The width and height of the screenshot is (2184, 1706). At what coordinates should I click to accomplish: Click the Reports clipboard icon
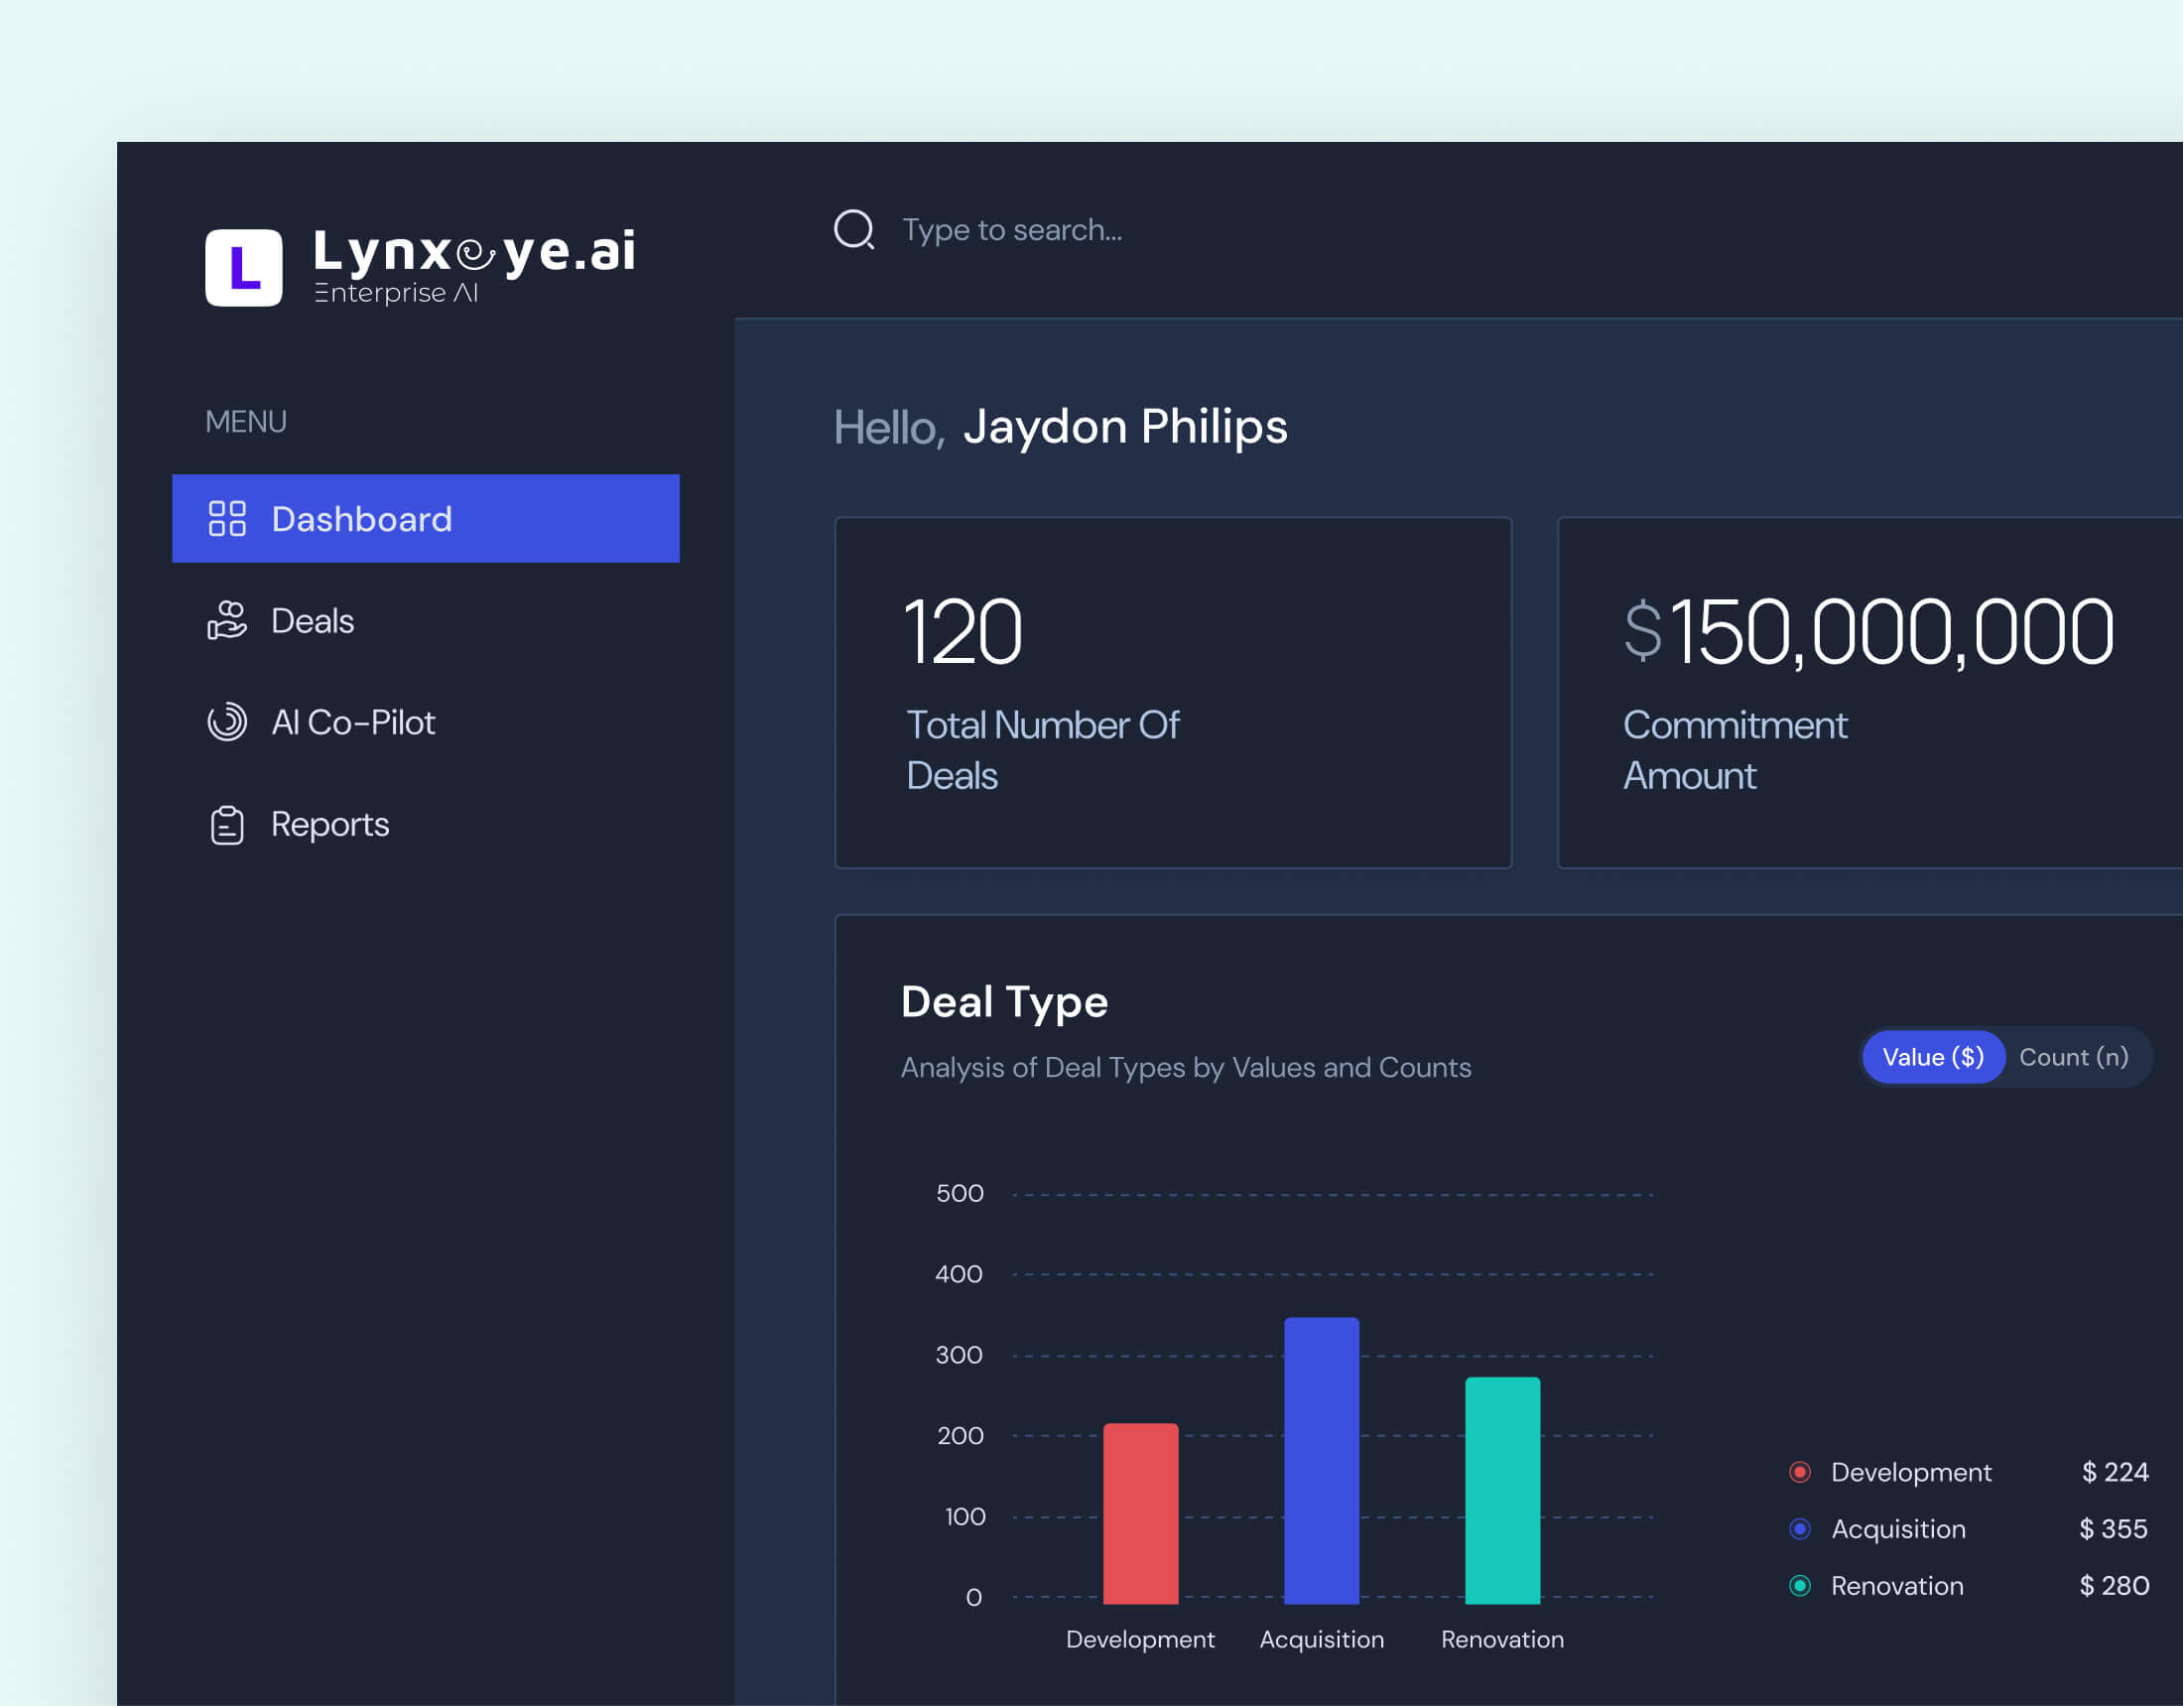[x=228, y=824]
